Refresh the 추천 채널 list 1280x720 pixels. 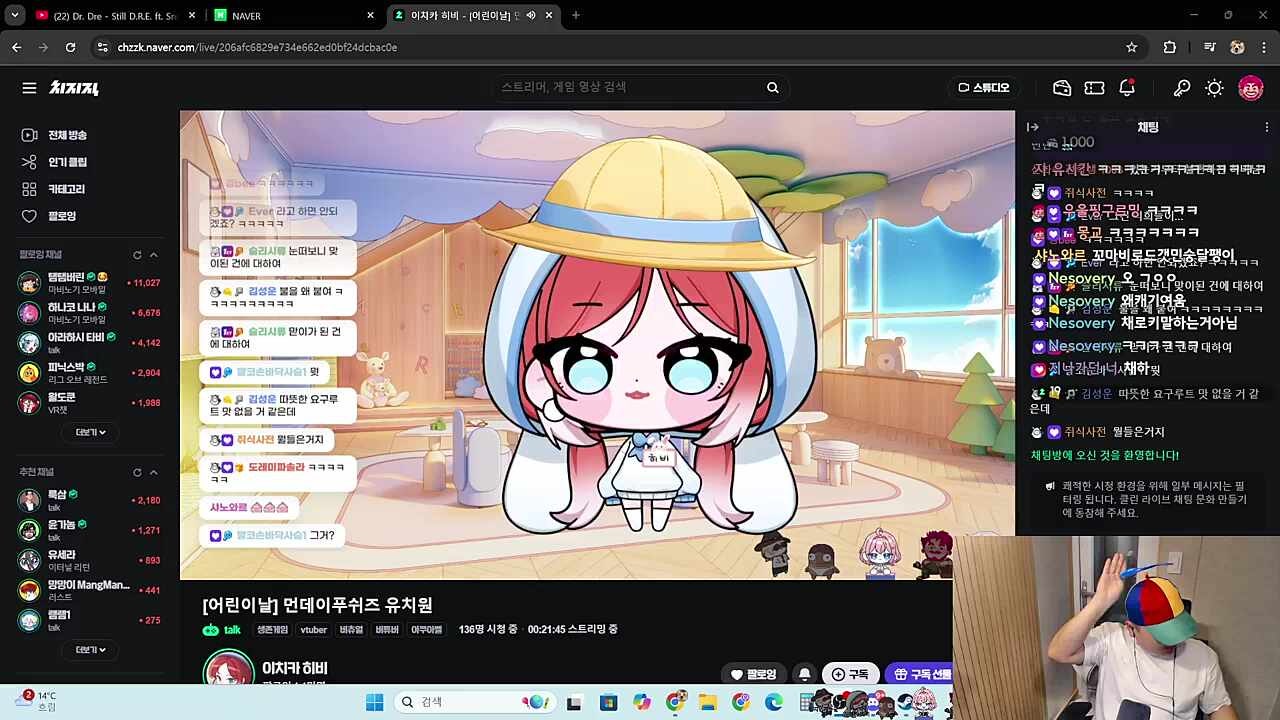pyautogui.click(x=137, y=472)
